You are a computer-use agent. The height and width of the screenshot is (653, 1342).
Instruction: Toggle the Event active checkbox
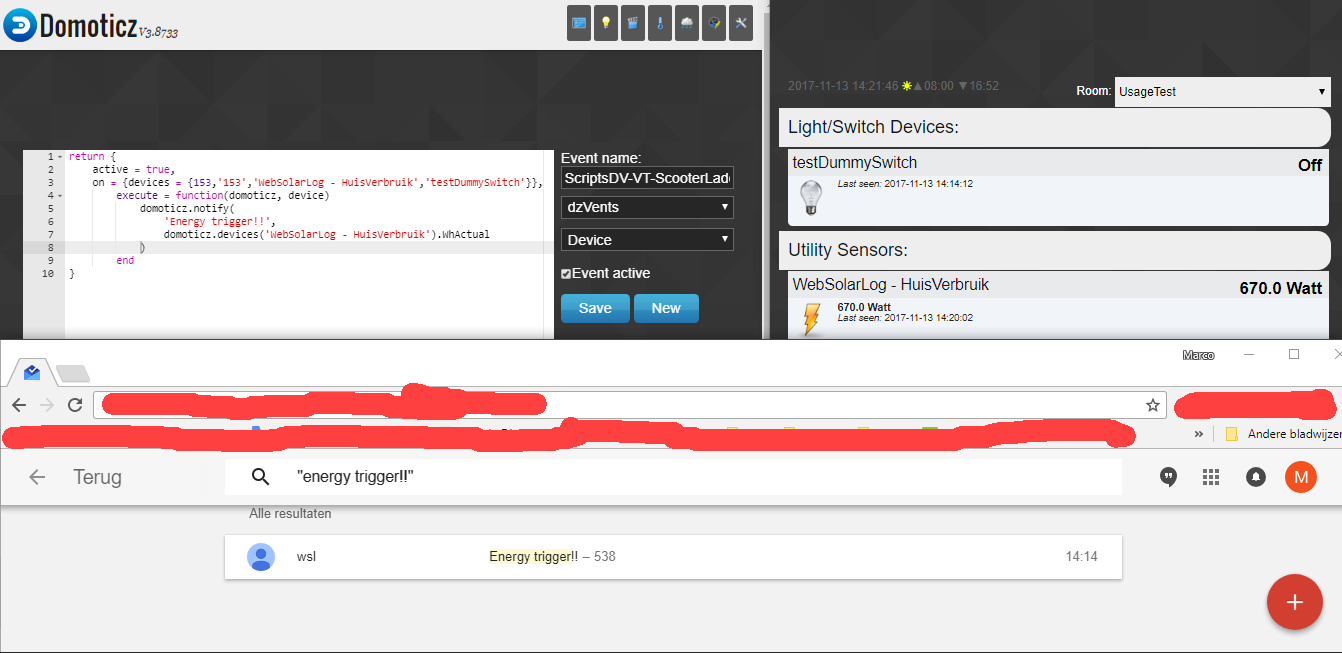[x=566, y=273]
